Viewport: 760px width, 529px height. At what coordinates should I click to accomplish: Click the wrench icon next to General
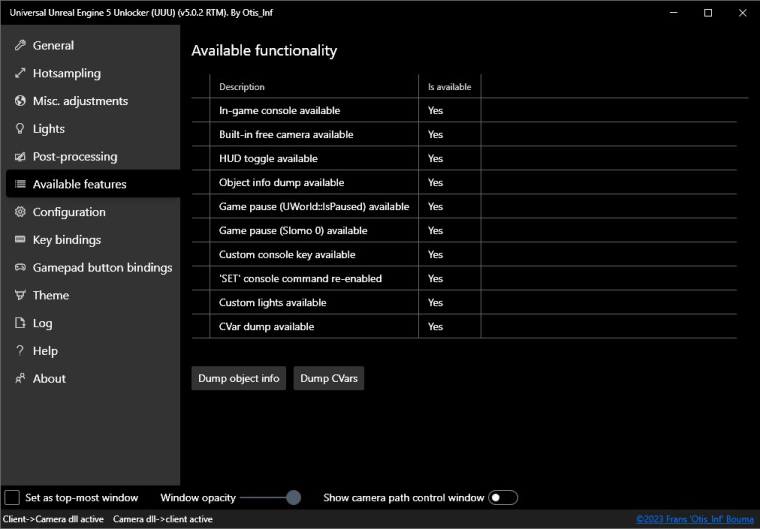pos(20,46)
